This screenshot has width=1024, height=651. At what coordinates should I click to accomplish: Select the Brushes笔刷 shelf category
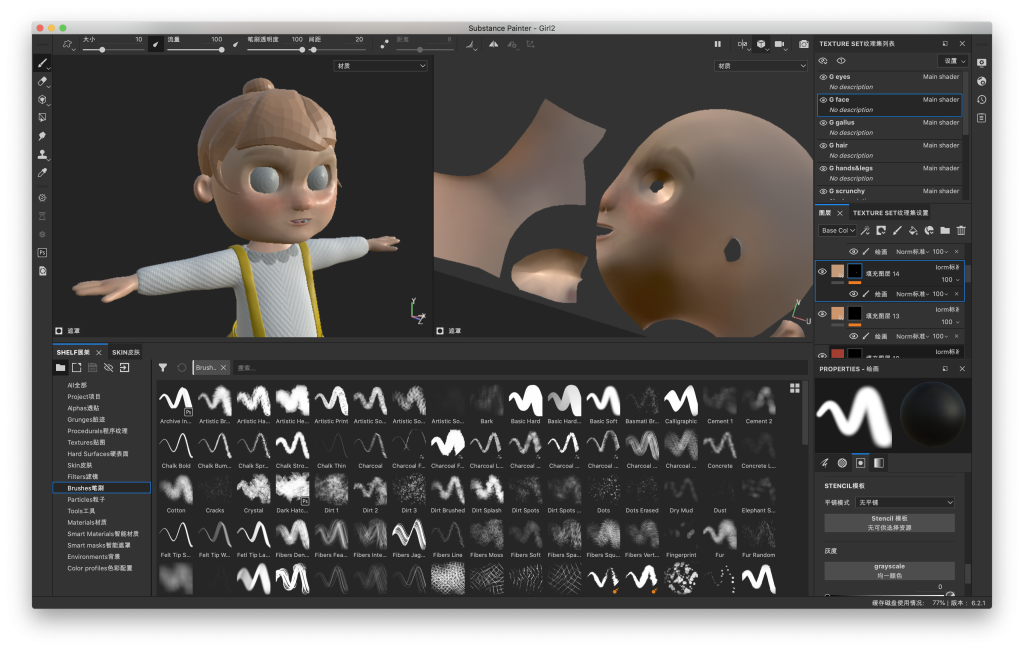coord(101,488)
